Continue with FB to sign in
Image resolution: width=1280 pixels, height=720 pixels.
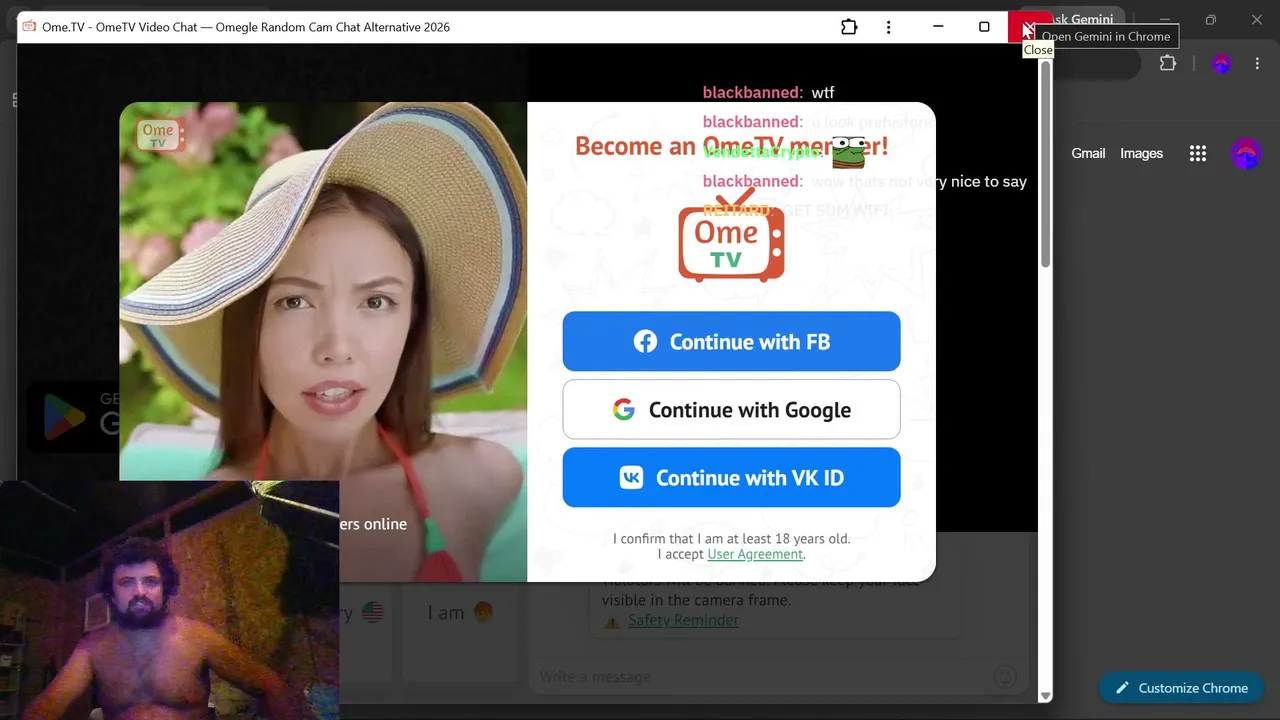tap(731, 341)
